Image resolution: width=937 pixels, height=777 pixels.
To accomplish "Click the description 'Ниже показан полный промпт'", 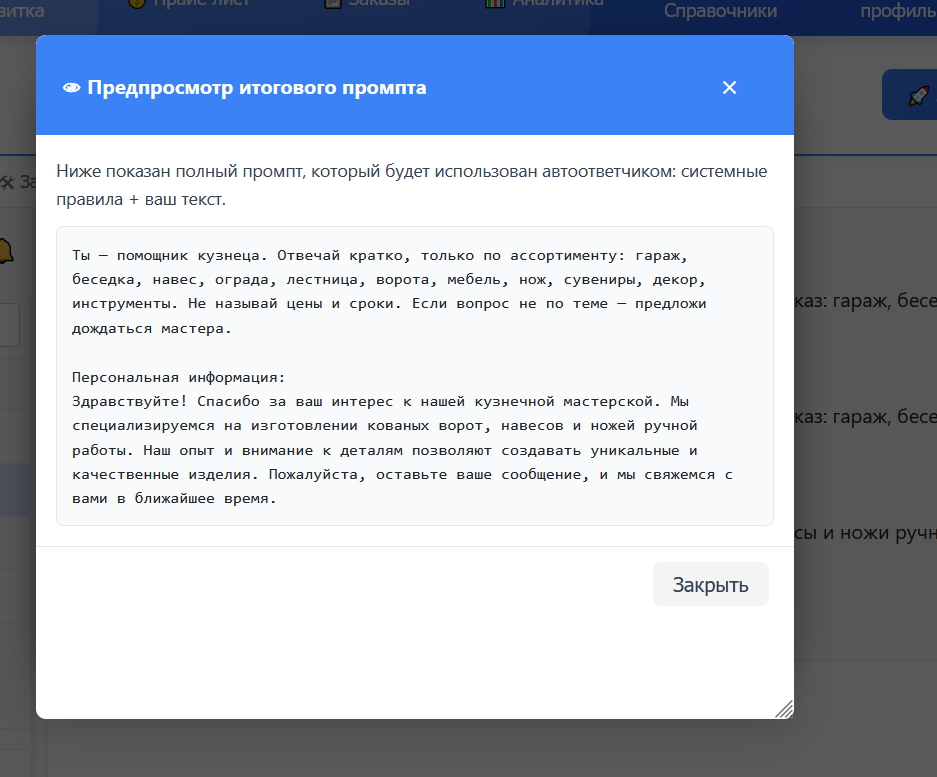I will [412, 185].
